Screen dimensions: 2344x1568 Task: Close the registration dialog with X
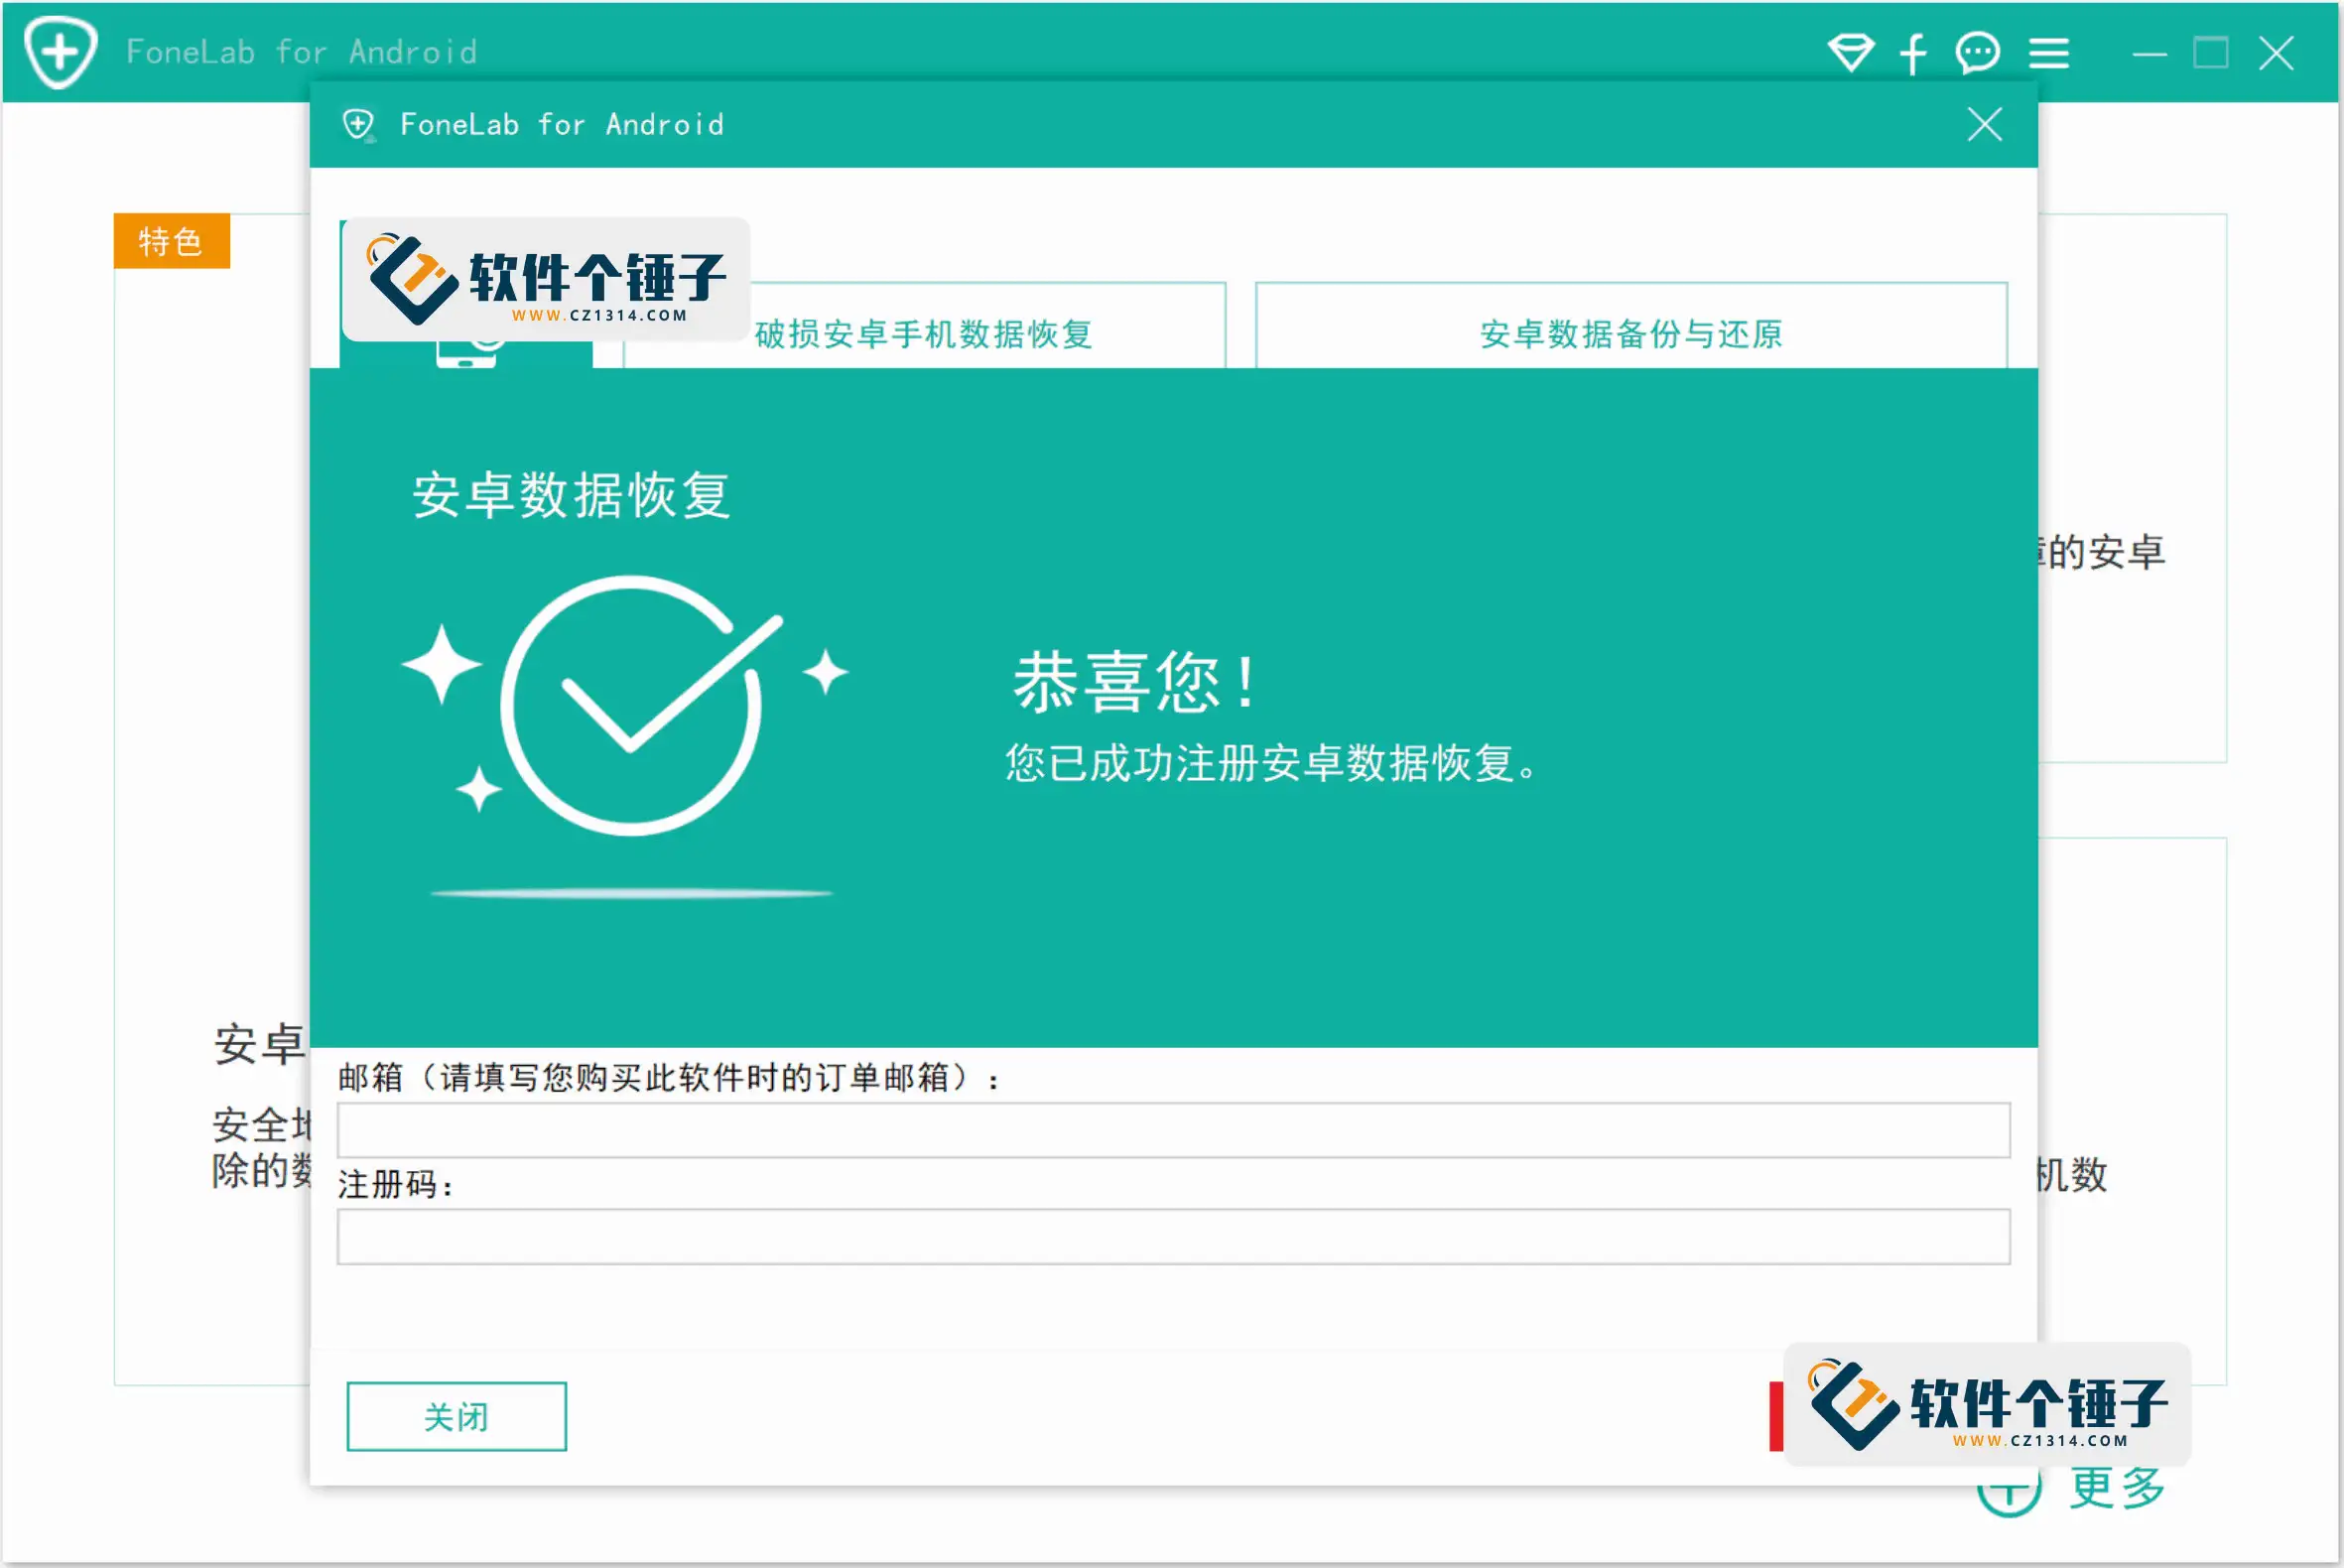[x=1984, y=125]
